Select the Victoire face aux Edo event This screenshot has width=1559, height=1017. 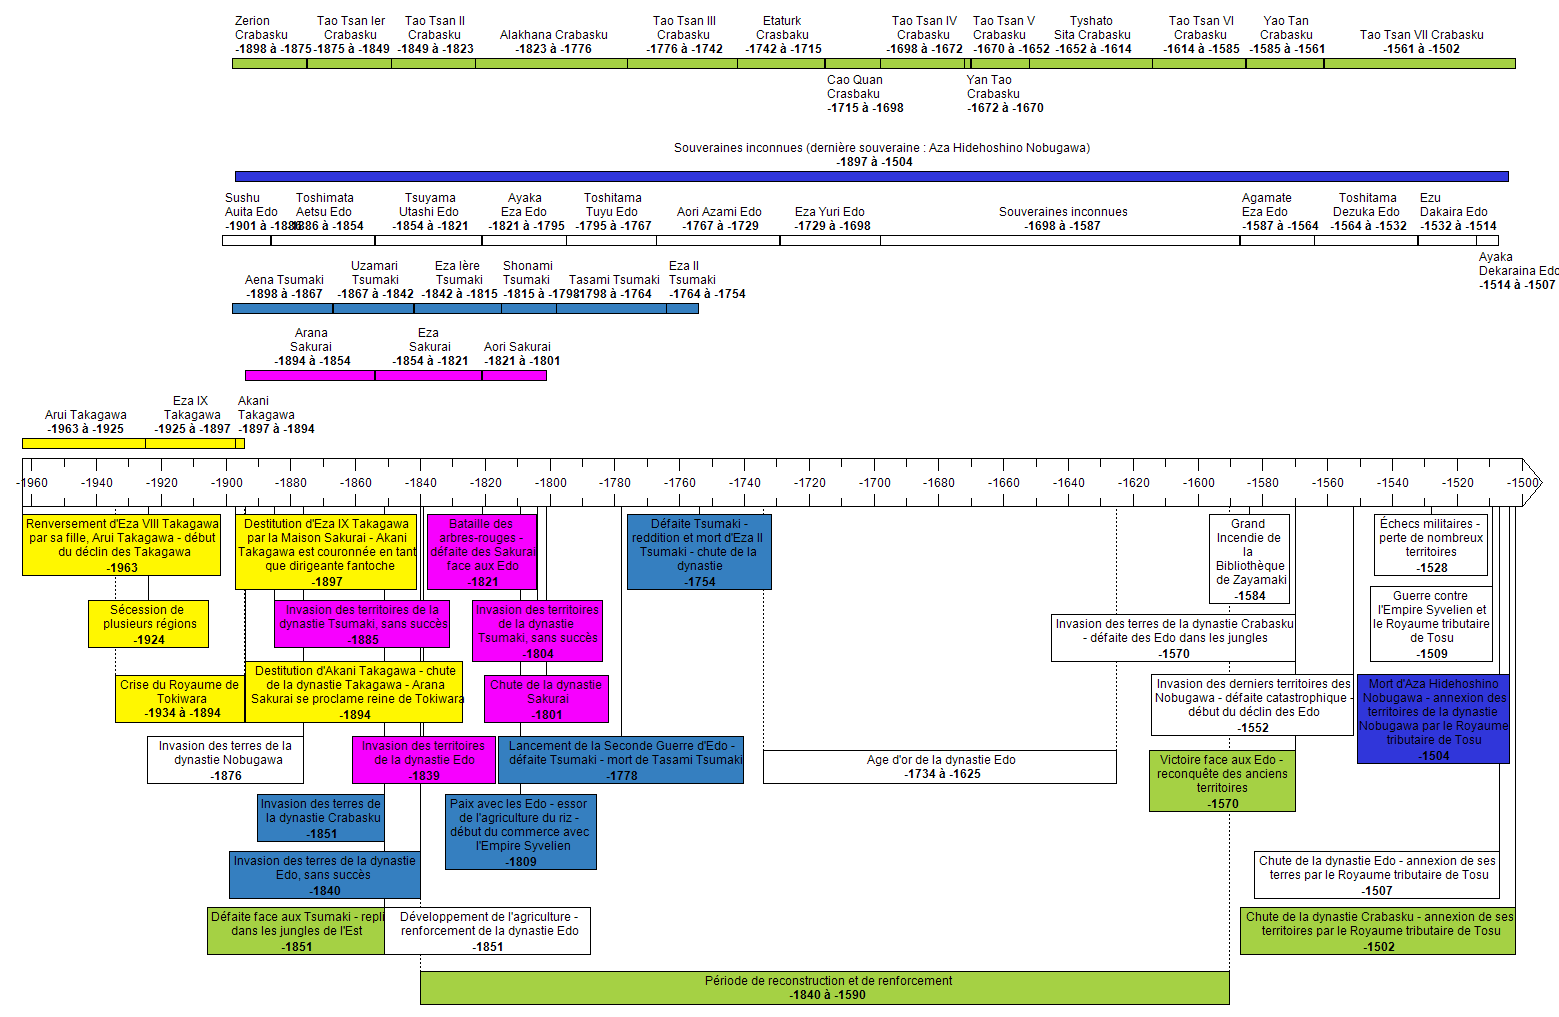[1222, 781]
